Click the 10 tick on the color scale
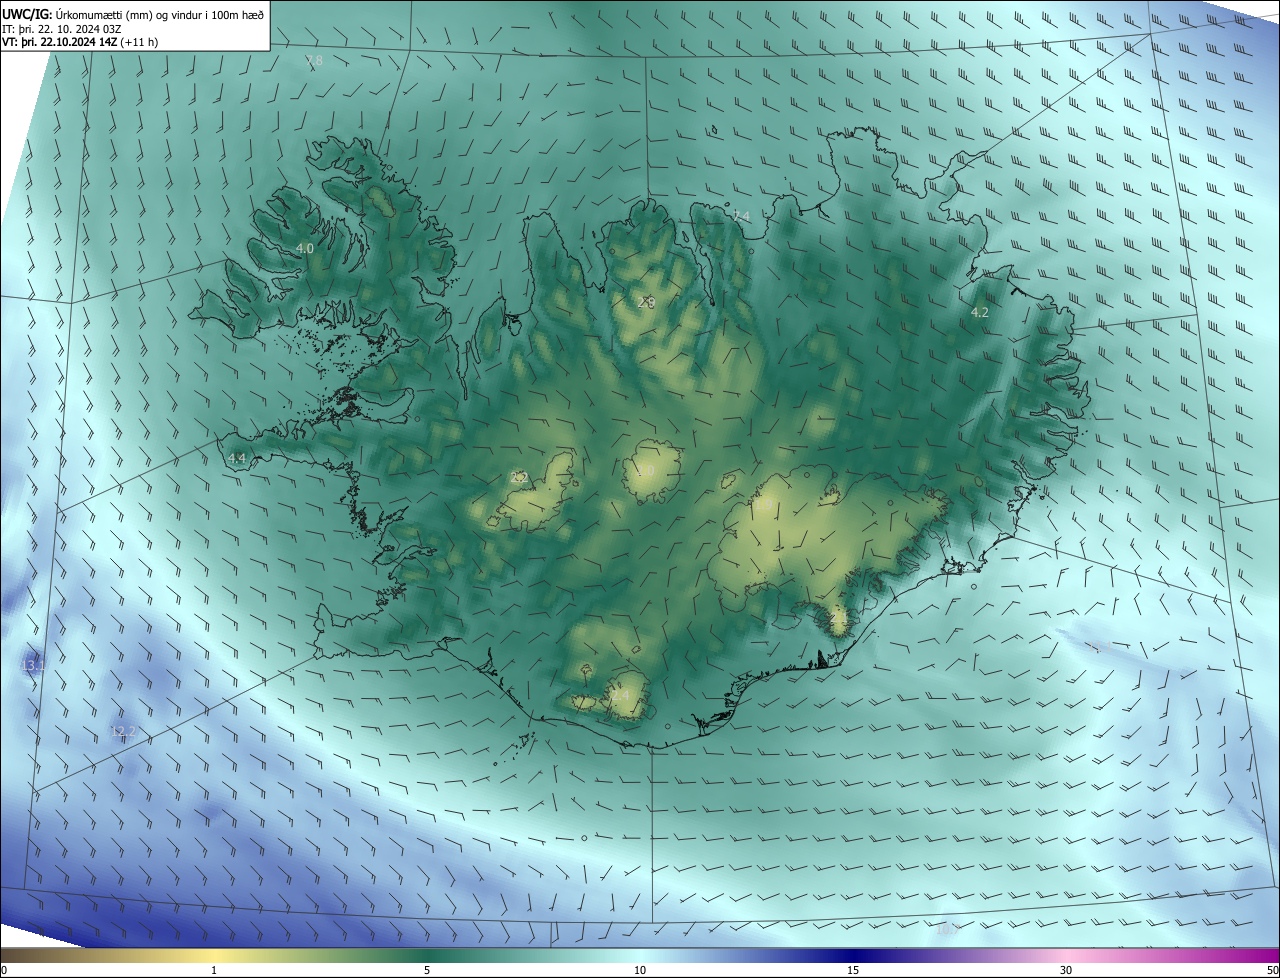1280x978 pixels. tap(640, 970)
